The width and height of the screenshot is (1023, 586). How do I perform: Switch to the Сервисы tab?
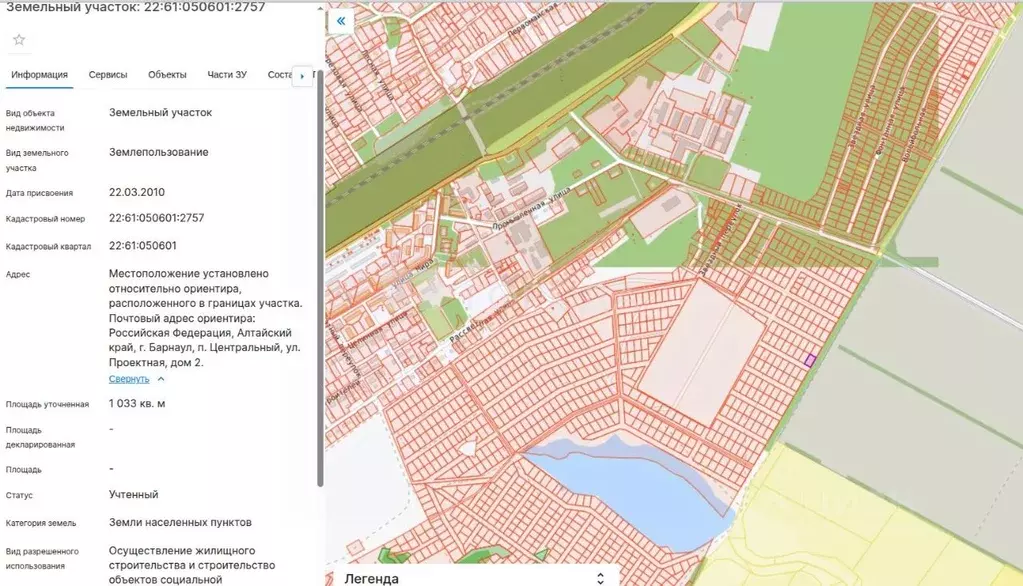tap(108, 75)
